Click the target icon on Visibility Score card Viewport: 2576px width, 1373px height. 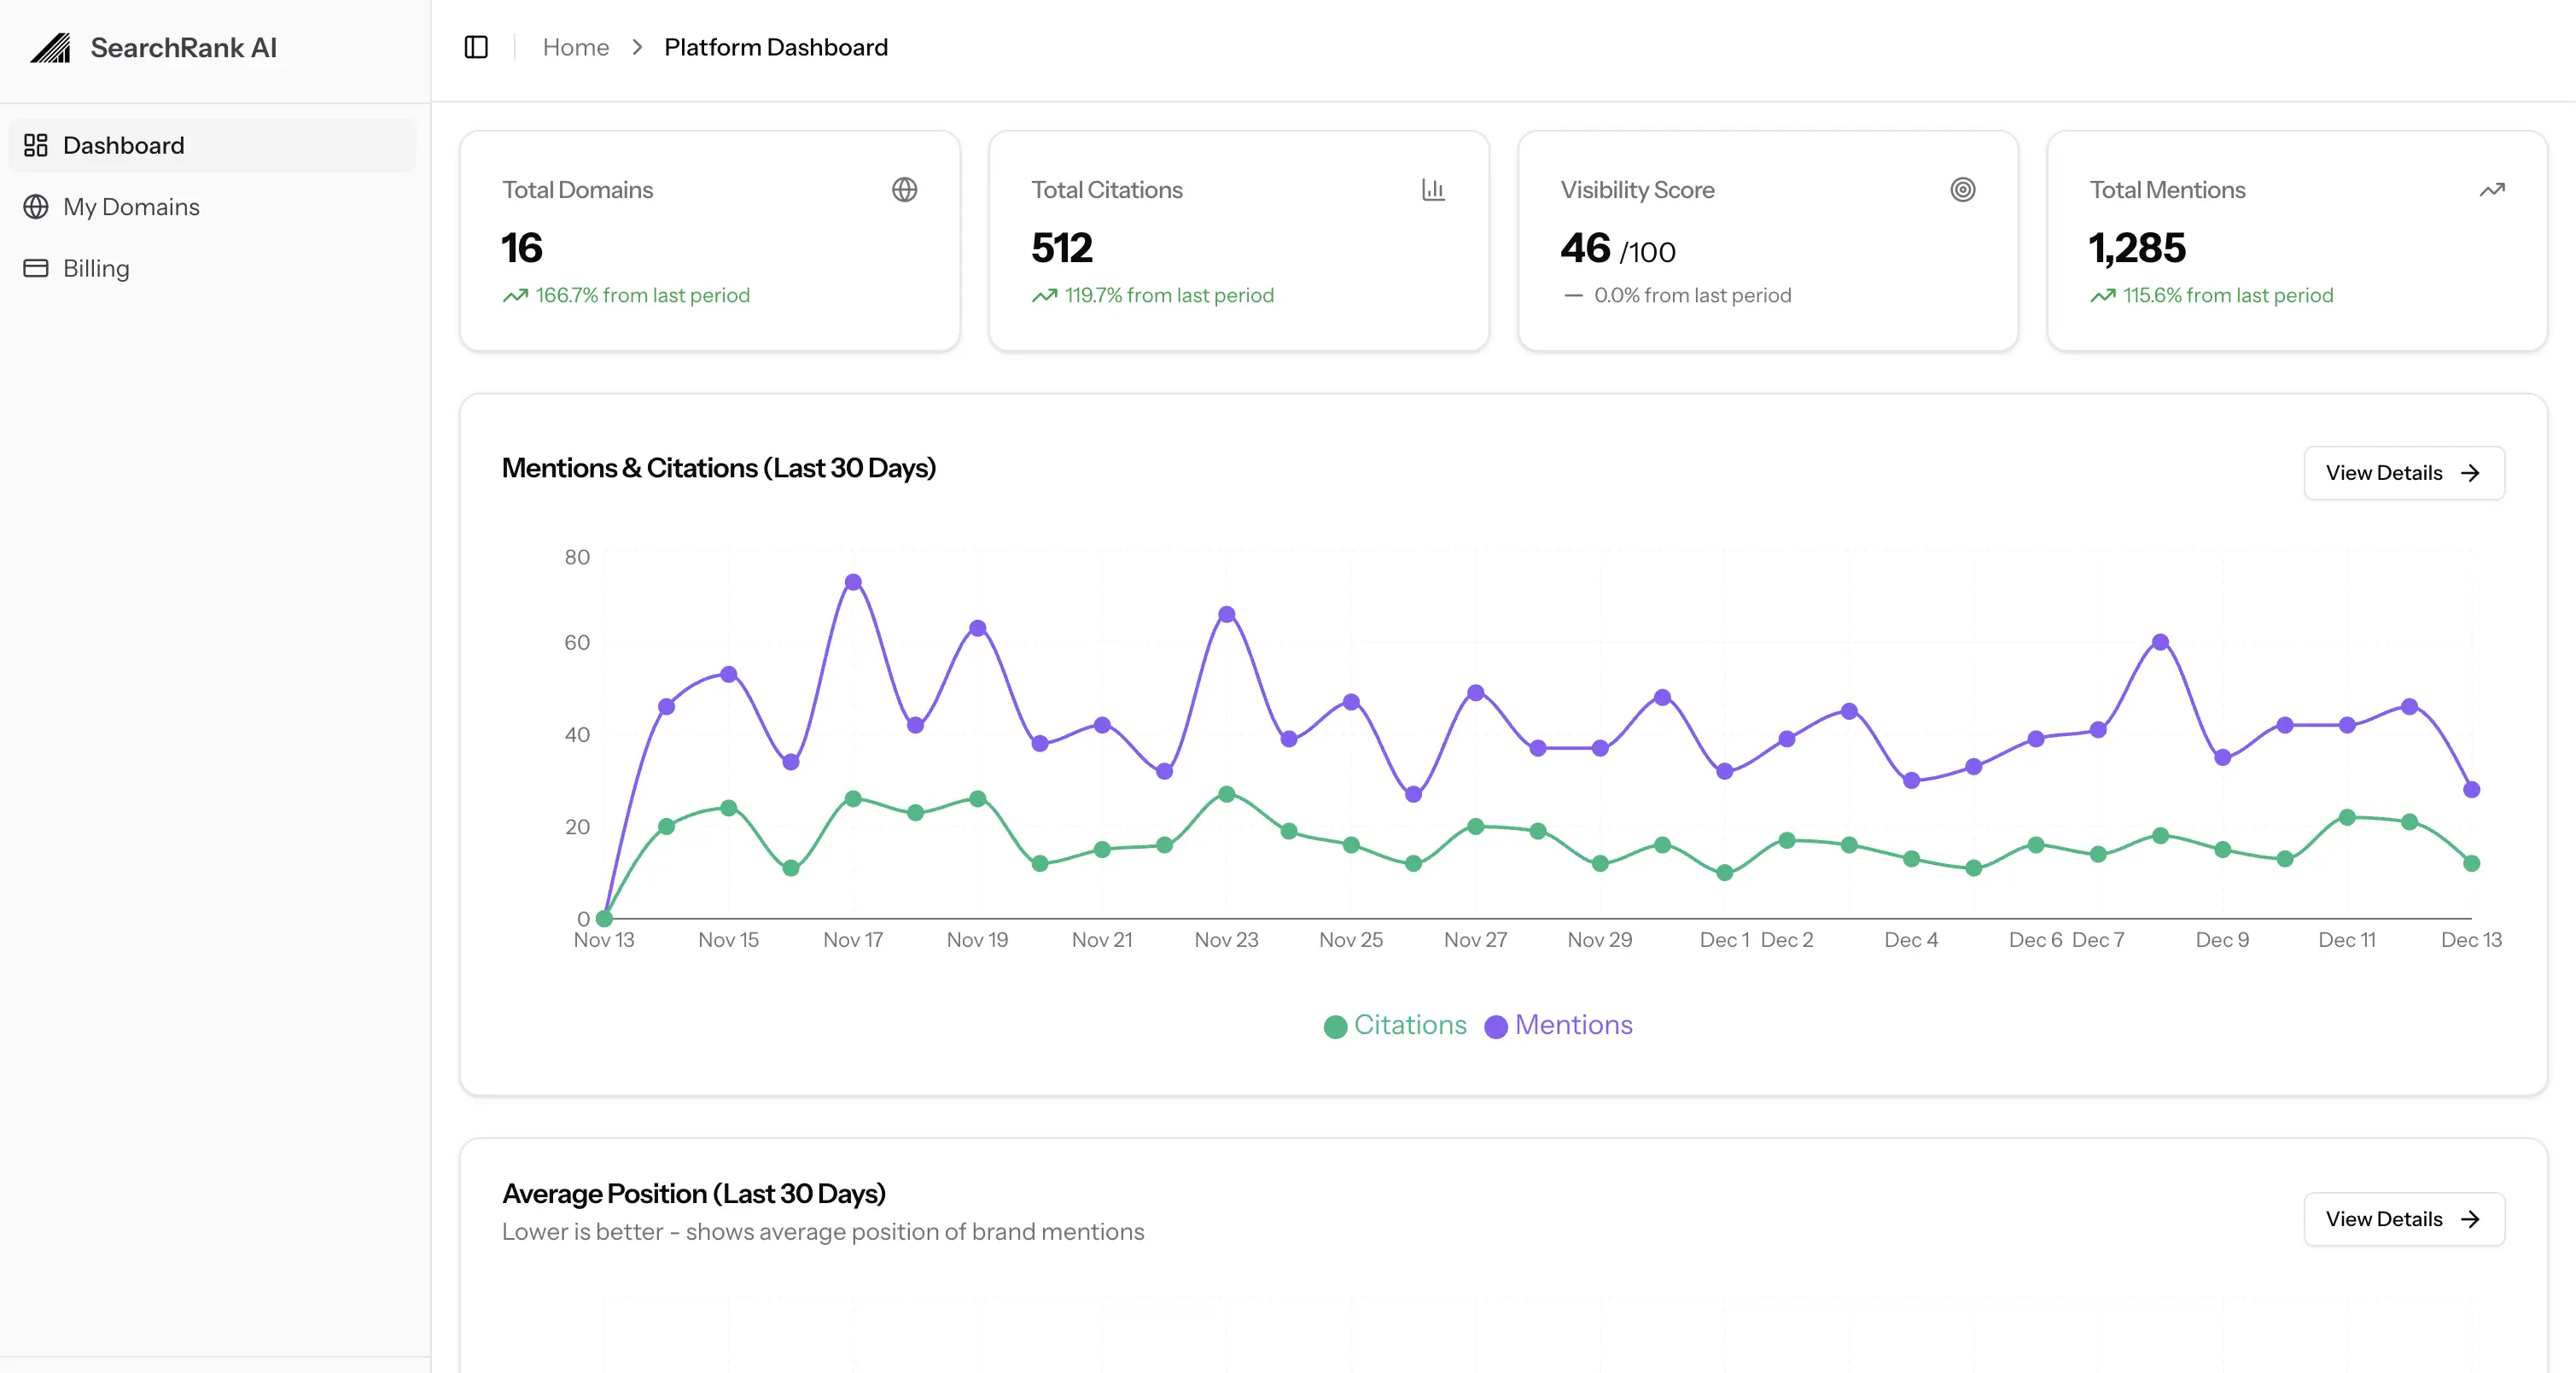1963,189
